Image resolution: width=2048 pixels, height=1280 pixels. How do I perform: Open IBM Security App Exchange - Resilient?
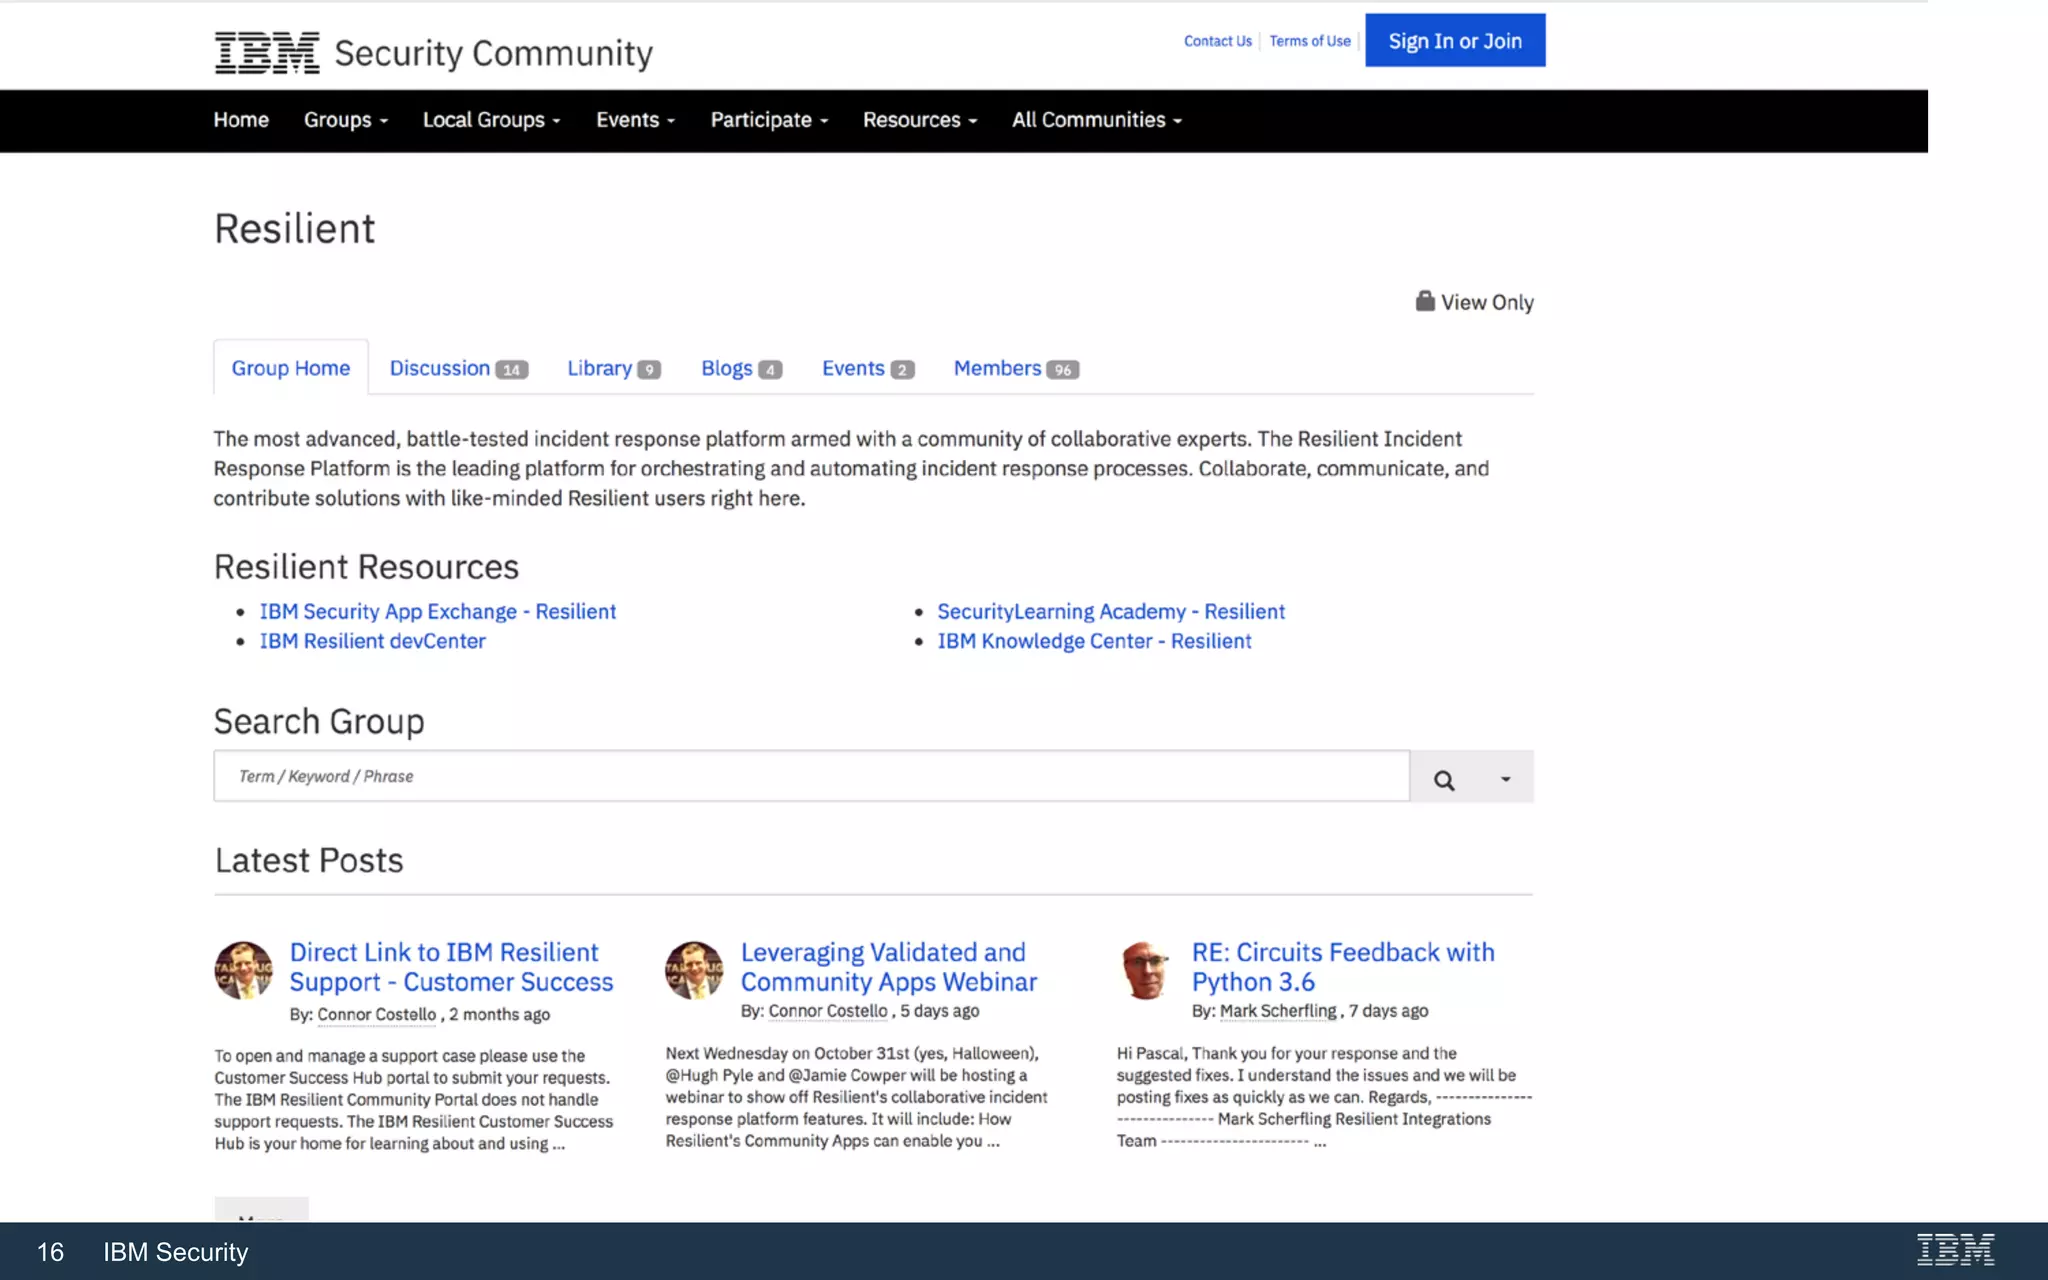click(x=438, y=611)
